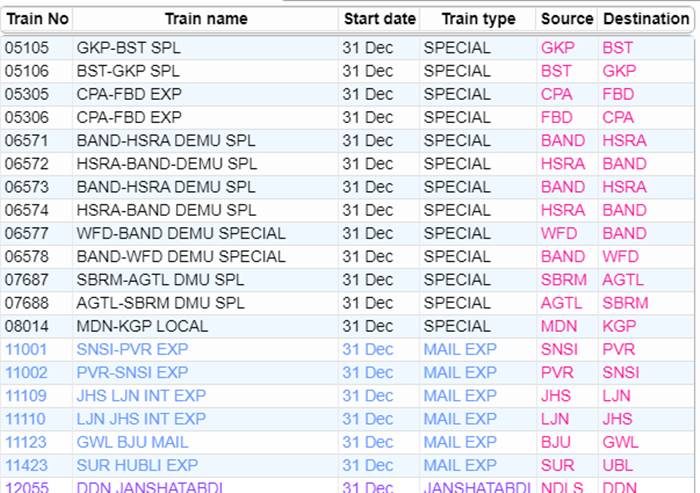
Task: Sort table by Train No column header
Action: [x=37, y=19]
